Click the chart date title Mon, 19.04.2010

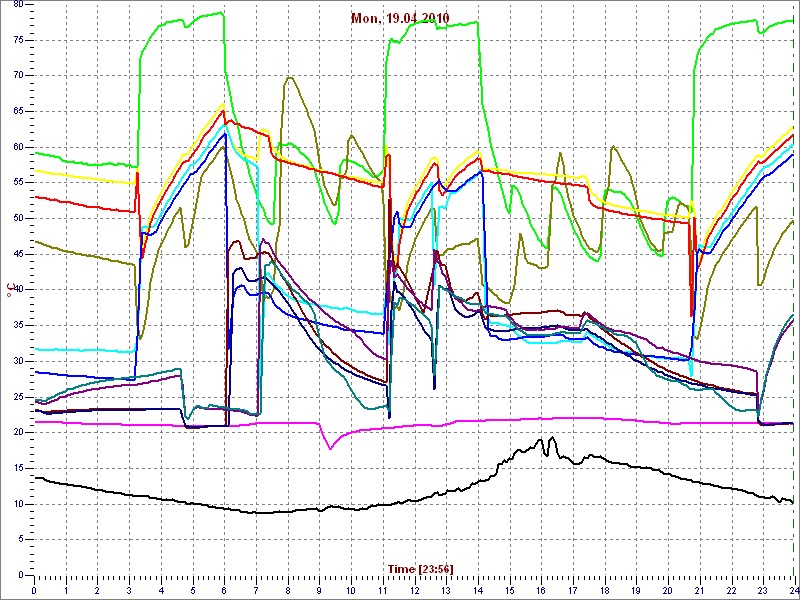tap(400, 18)
